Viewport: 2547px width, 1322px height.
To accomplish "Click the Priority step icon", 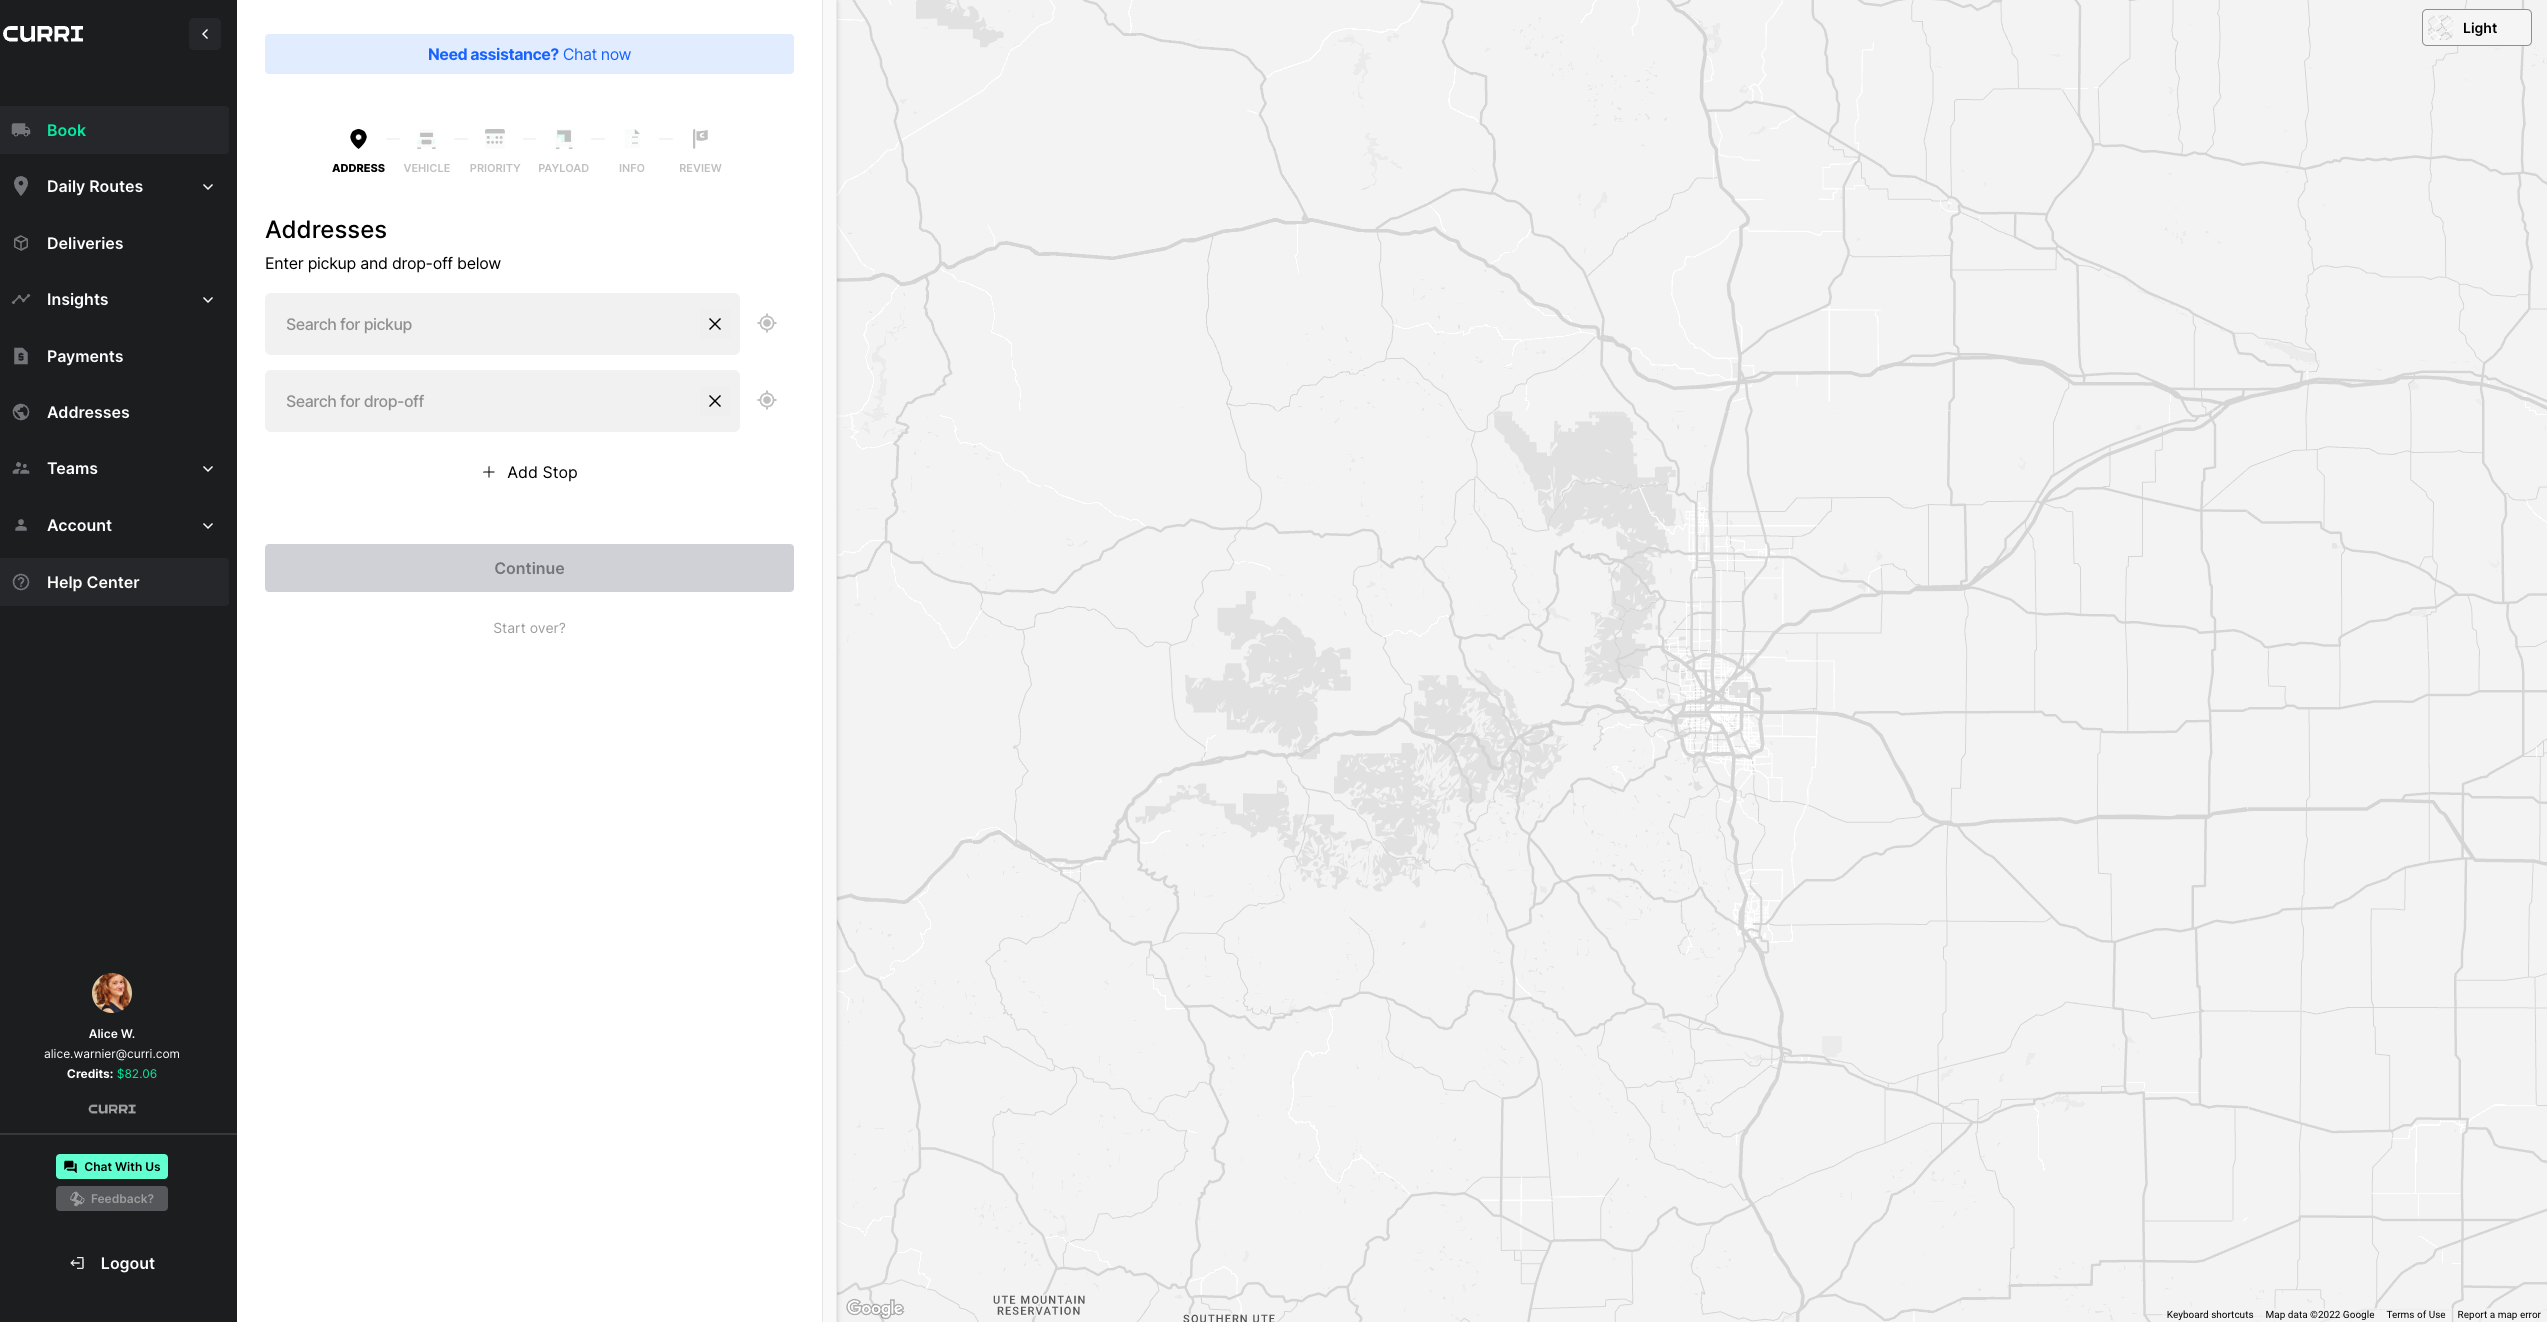I will [x=495, y=139].
